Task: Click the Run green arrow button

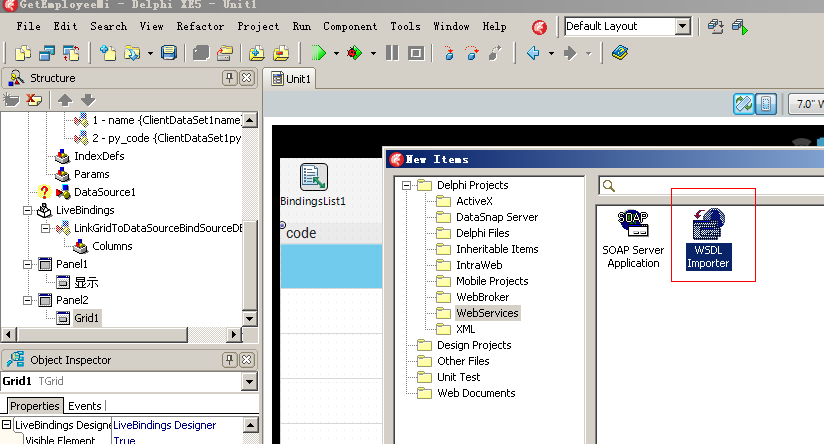Action: [318, 53]
